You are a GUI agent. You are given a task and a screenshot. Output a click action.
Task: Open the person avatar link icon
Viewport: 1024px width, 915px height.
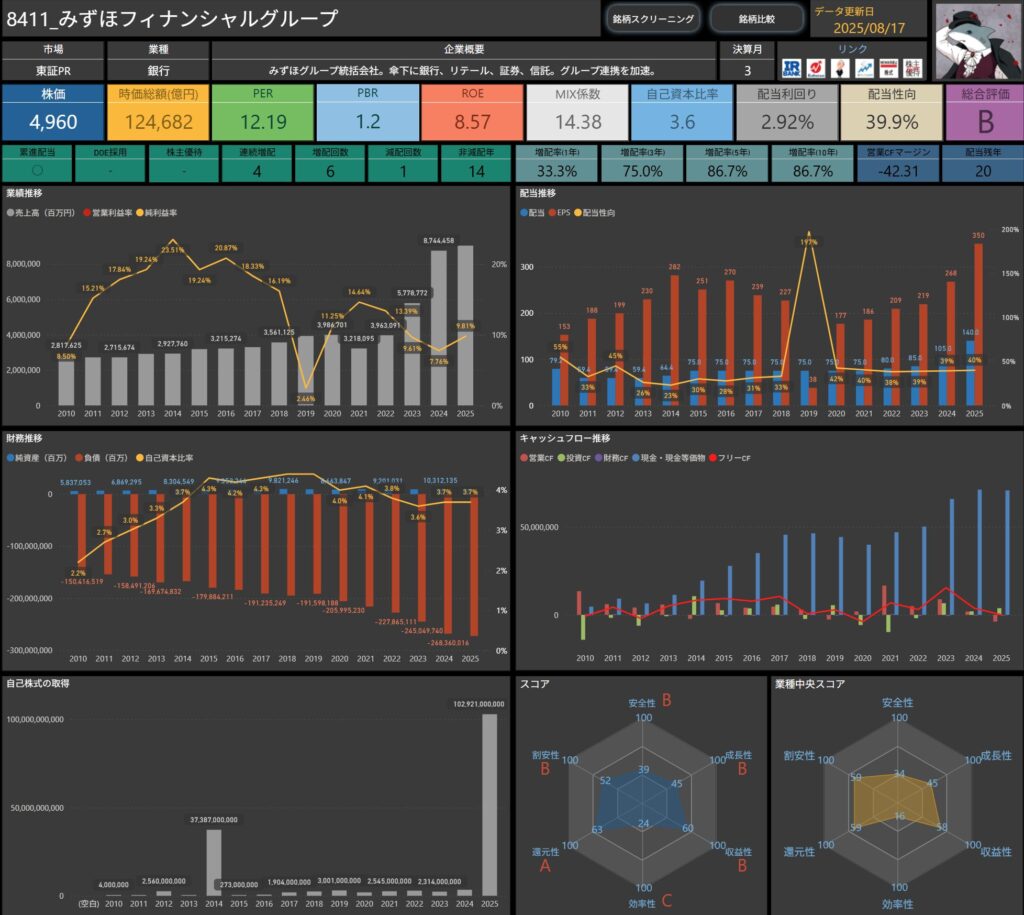click(840, 68)
